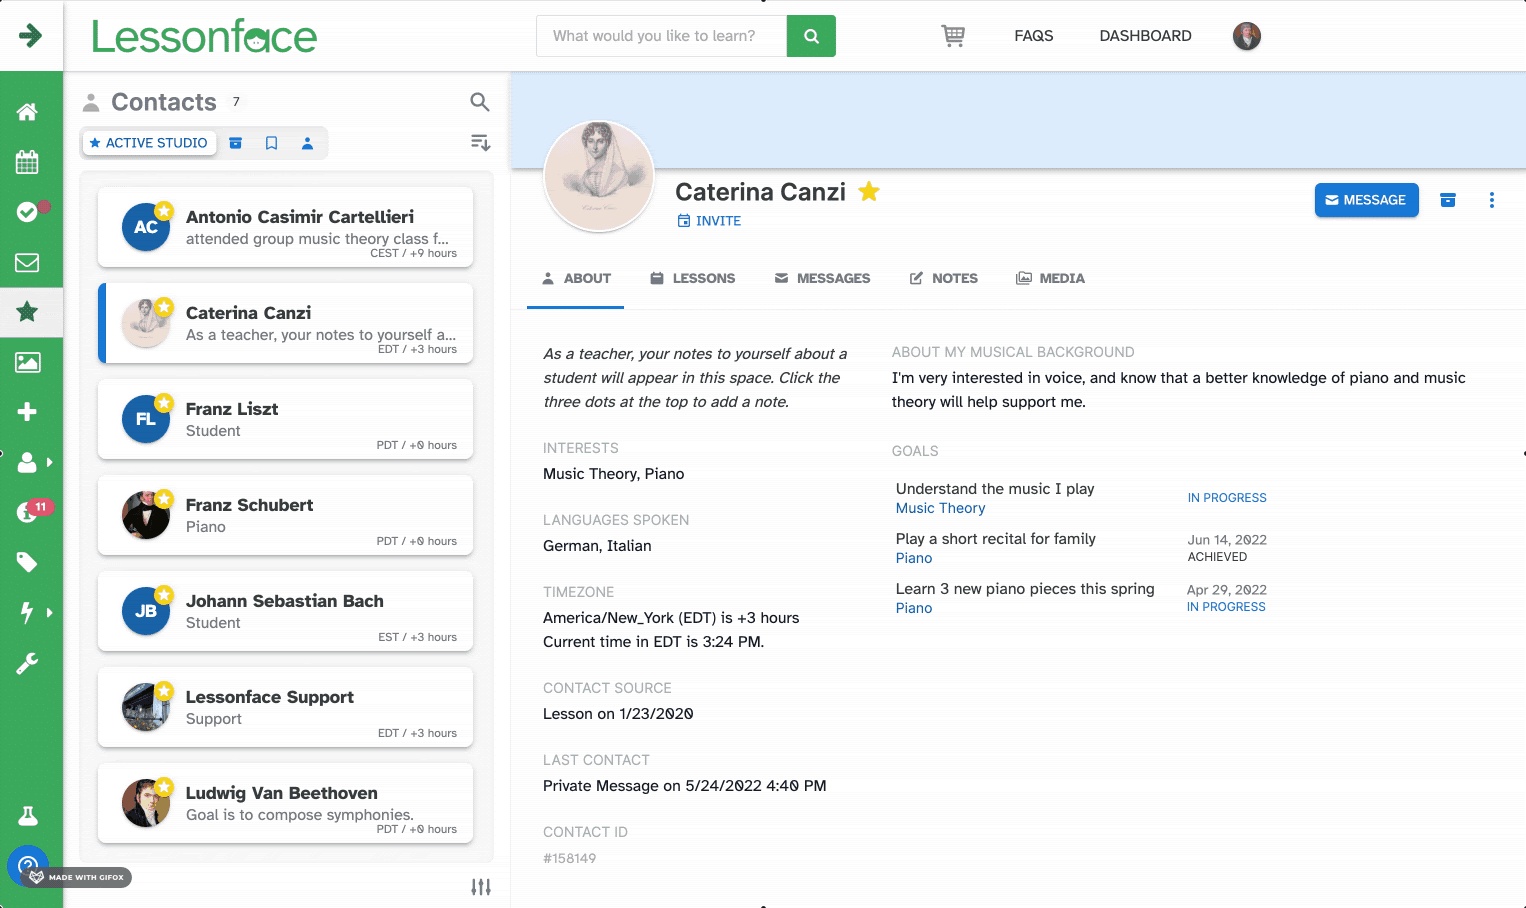This screenshot has width=1526, height=908.
Task: Click the blue Message button
Action: click(1366, 200)
